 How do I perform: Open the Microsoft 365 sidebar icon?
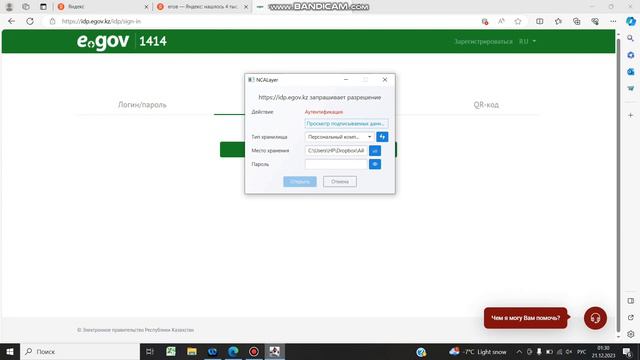(x=631, y=55)
